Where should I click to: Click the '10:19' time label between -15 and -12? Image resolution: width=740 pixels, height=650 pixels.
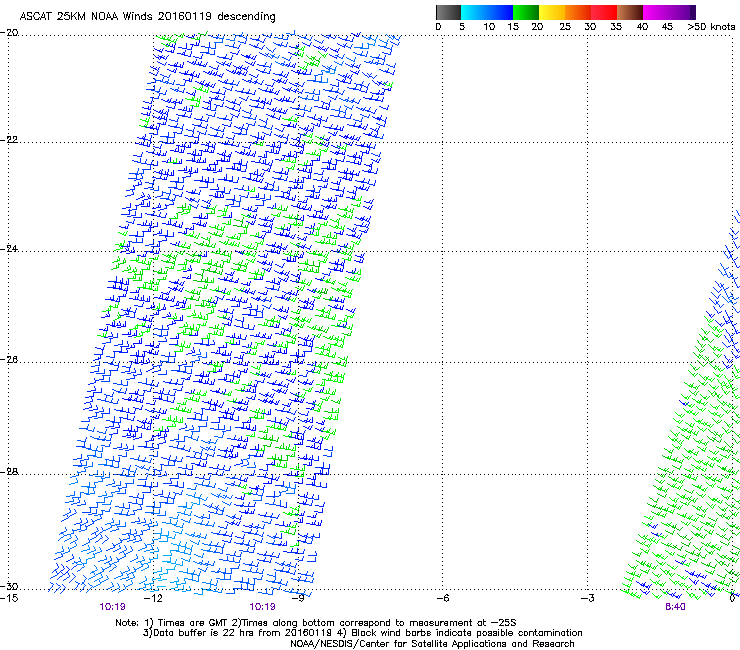[x=112, y=607]
